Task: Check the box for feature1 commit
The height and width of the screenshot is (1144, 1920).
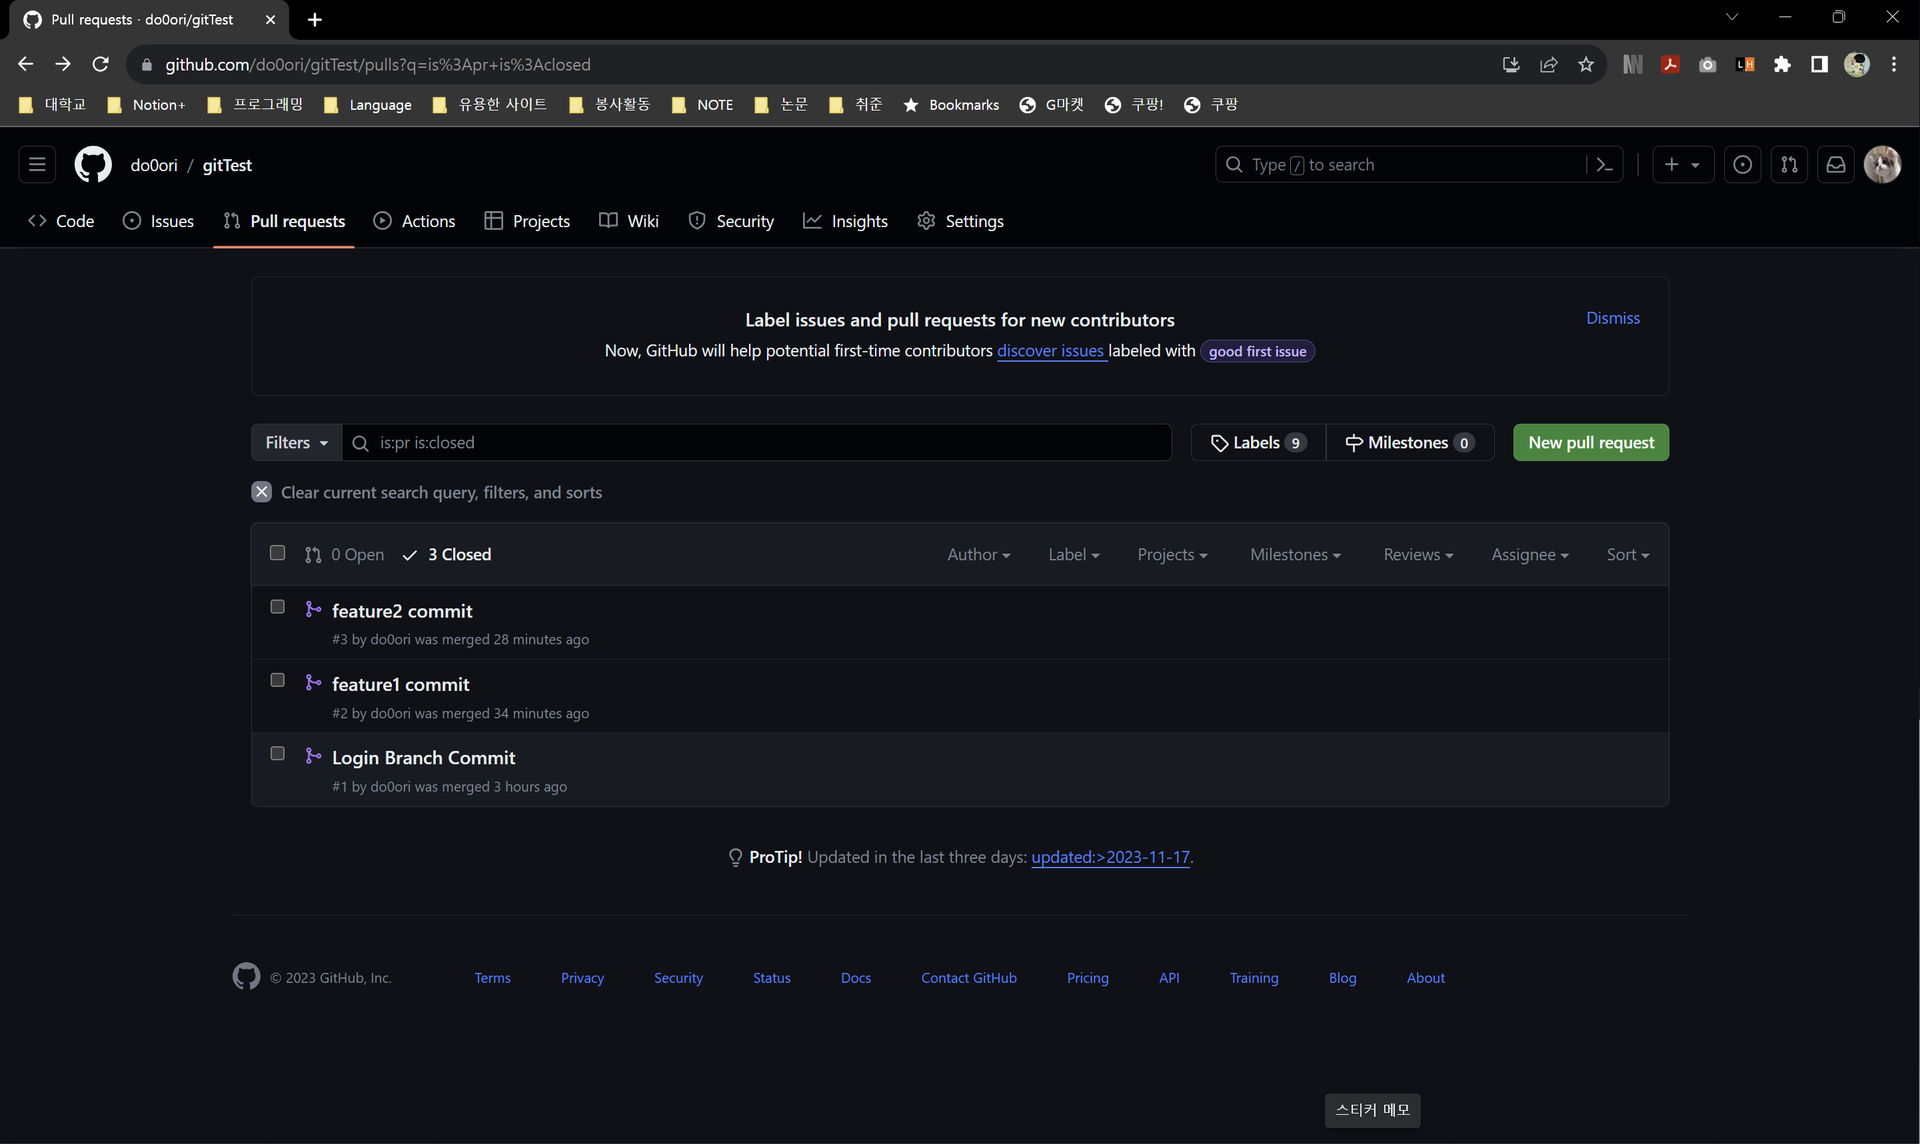Action: 277,680
